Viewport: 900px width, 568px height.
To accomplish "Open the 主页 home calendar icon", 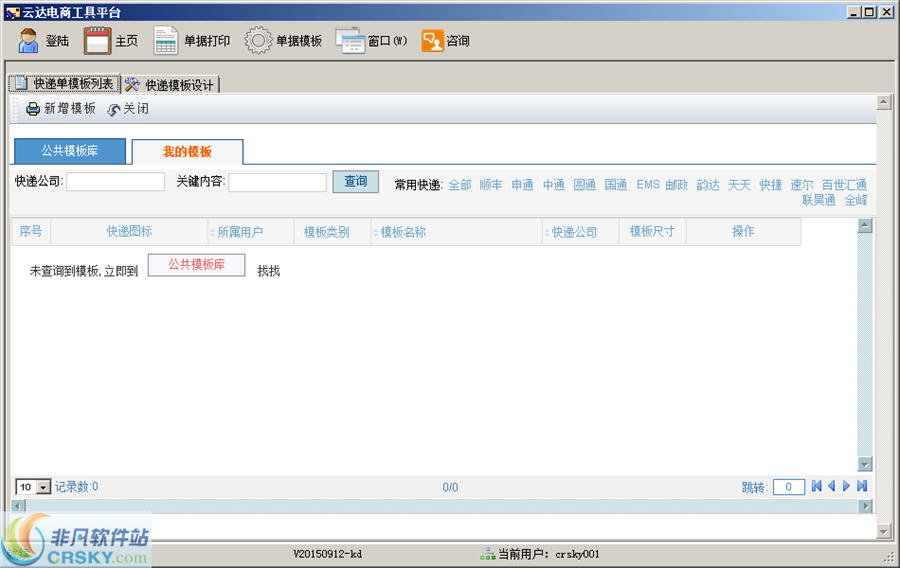I will coord(97,40).
